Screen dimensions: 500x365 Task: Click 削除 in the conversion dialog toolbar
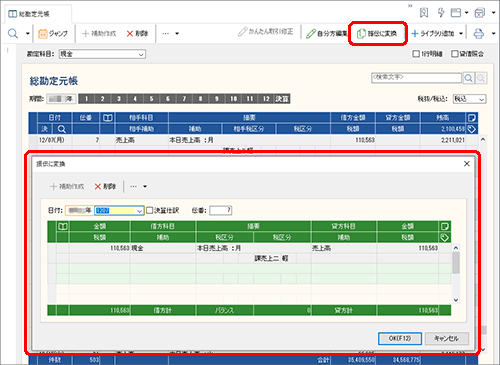(x=105, y=186)
